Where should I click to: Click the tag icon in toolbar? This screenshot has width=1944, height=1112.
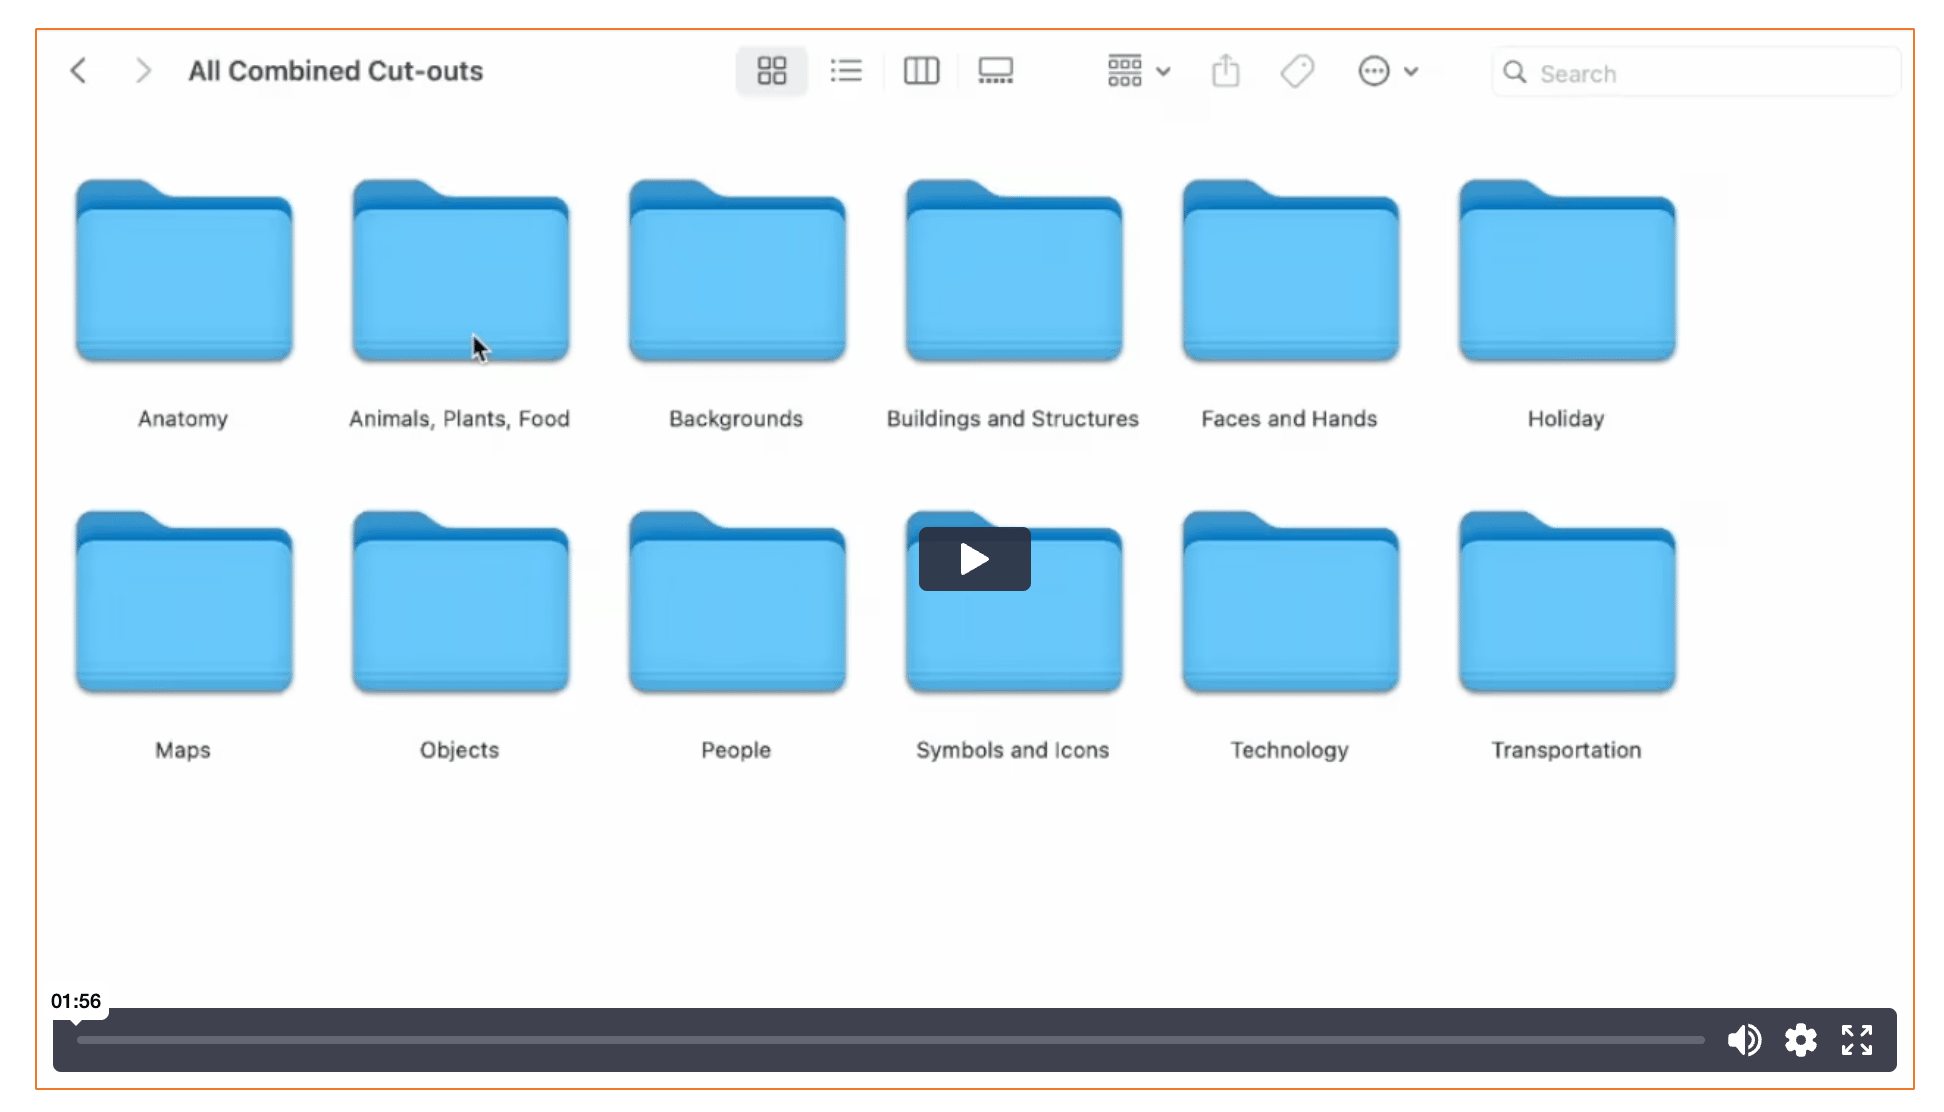(x=1297, y=71)
